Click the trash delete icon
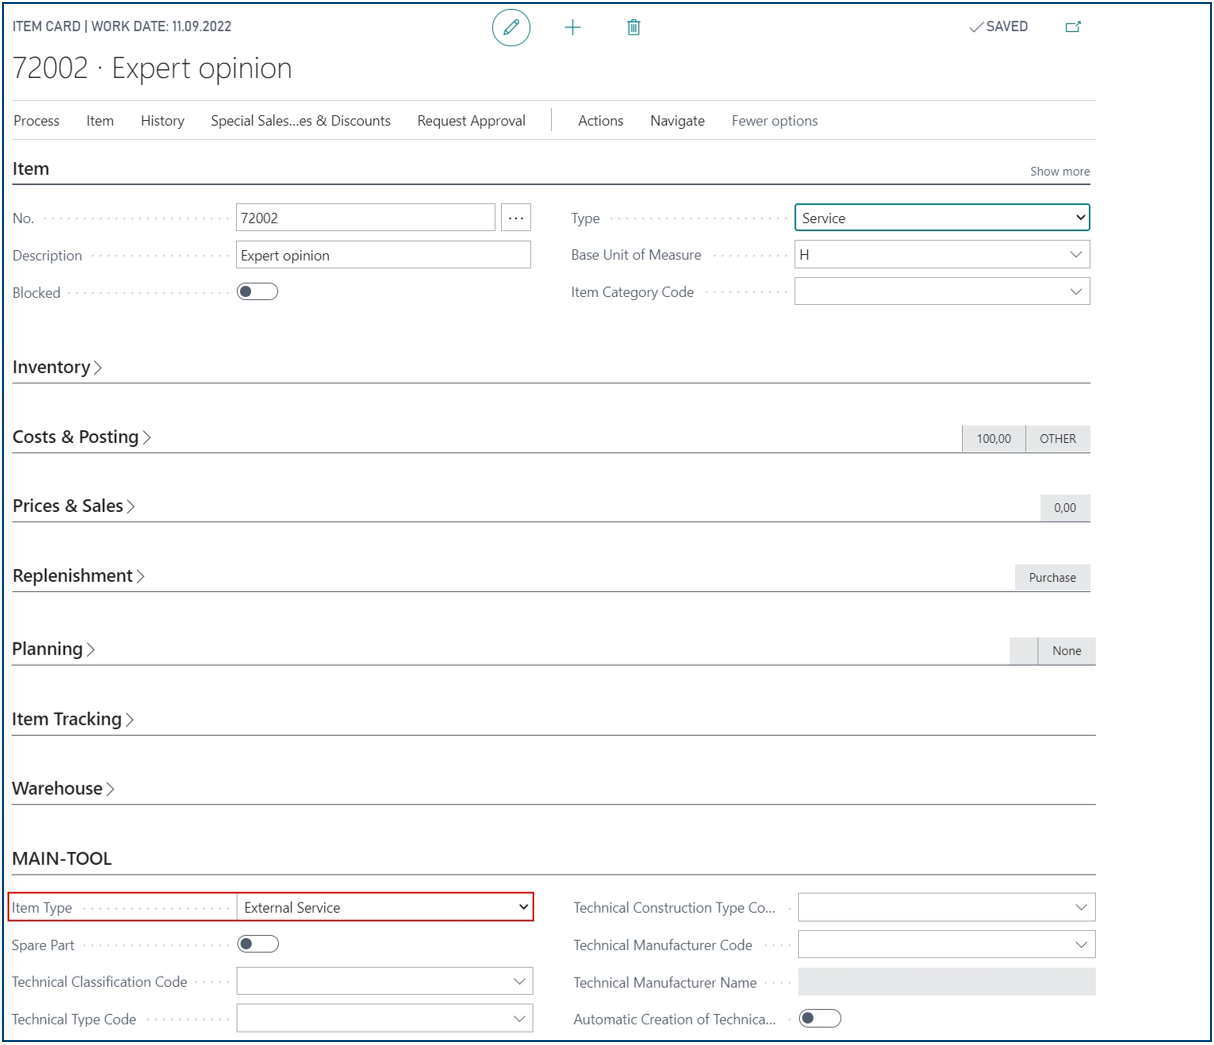 633,28
